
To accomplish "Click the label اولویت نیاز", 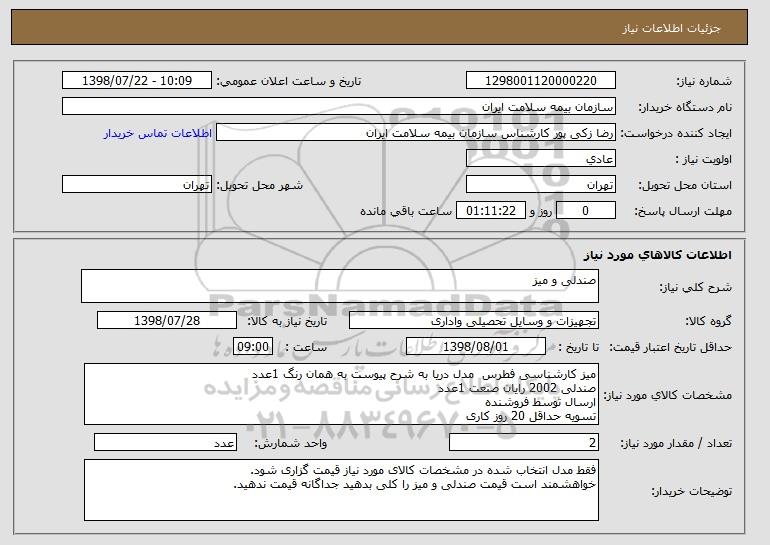I will [703, 160].
